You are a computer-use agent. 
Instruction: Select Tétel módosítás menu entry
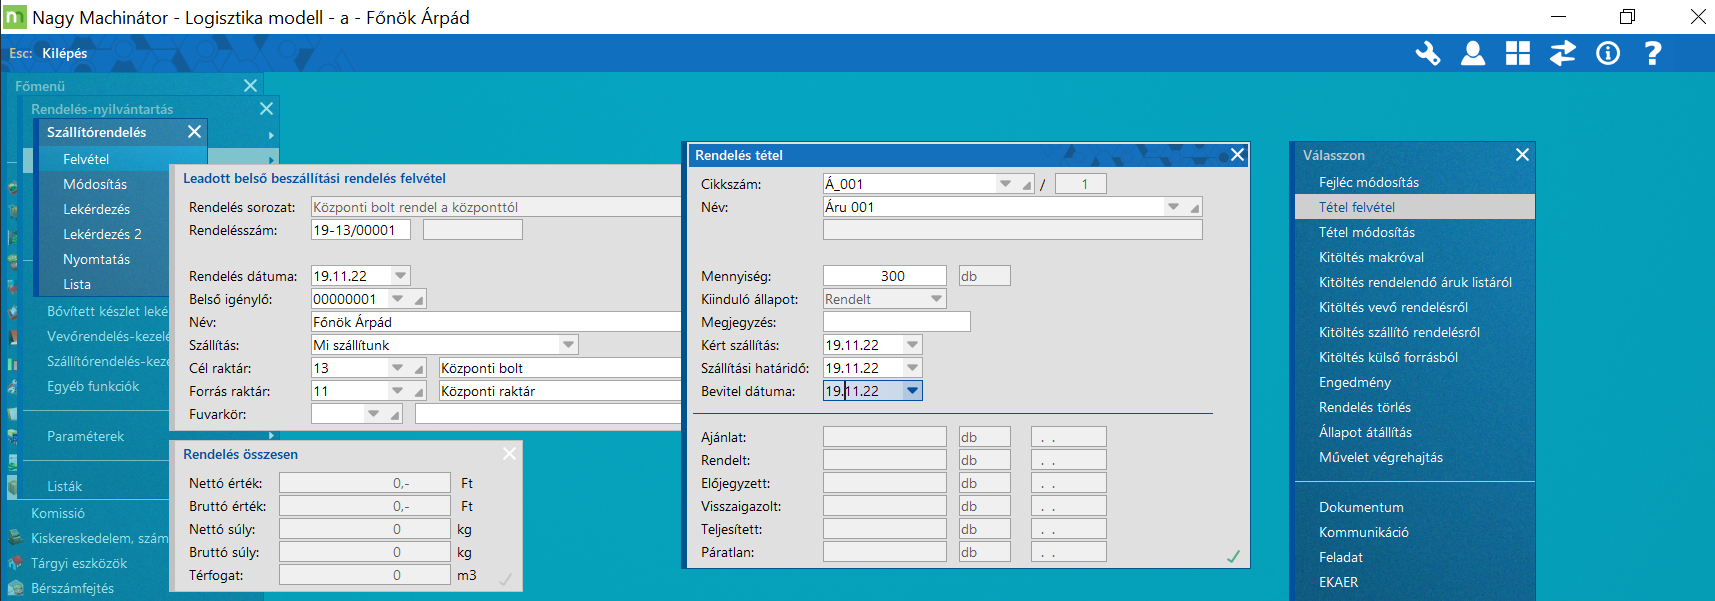pos(1366,232)
